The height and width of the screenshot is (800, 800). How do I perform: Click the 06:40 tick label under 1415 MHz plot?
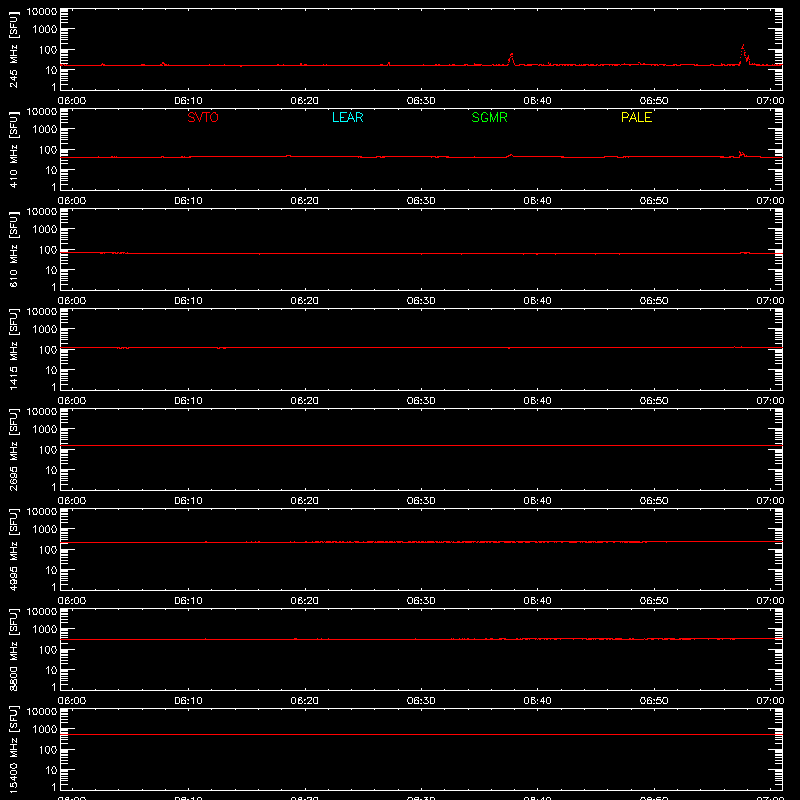(x=537, y=401)
